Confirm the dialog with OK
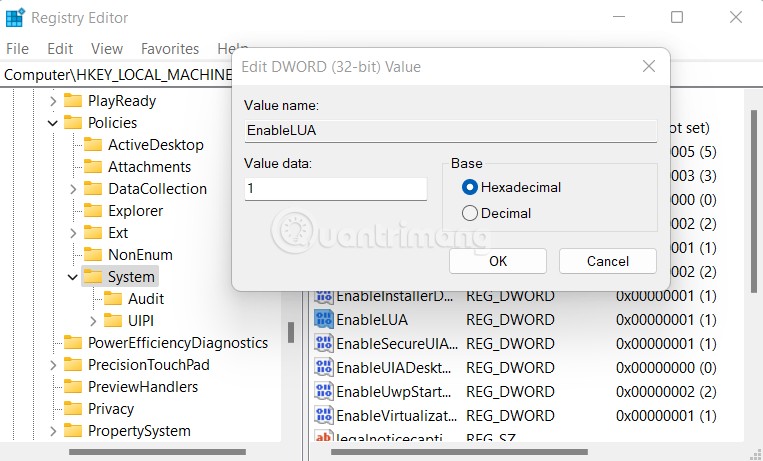Image resolution: width=763 pixels, height=461 pixels. 498,261
